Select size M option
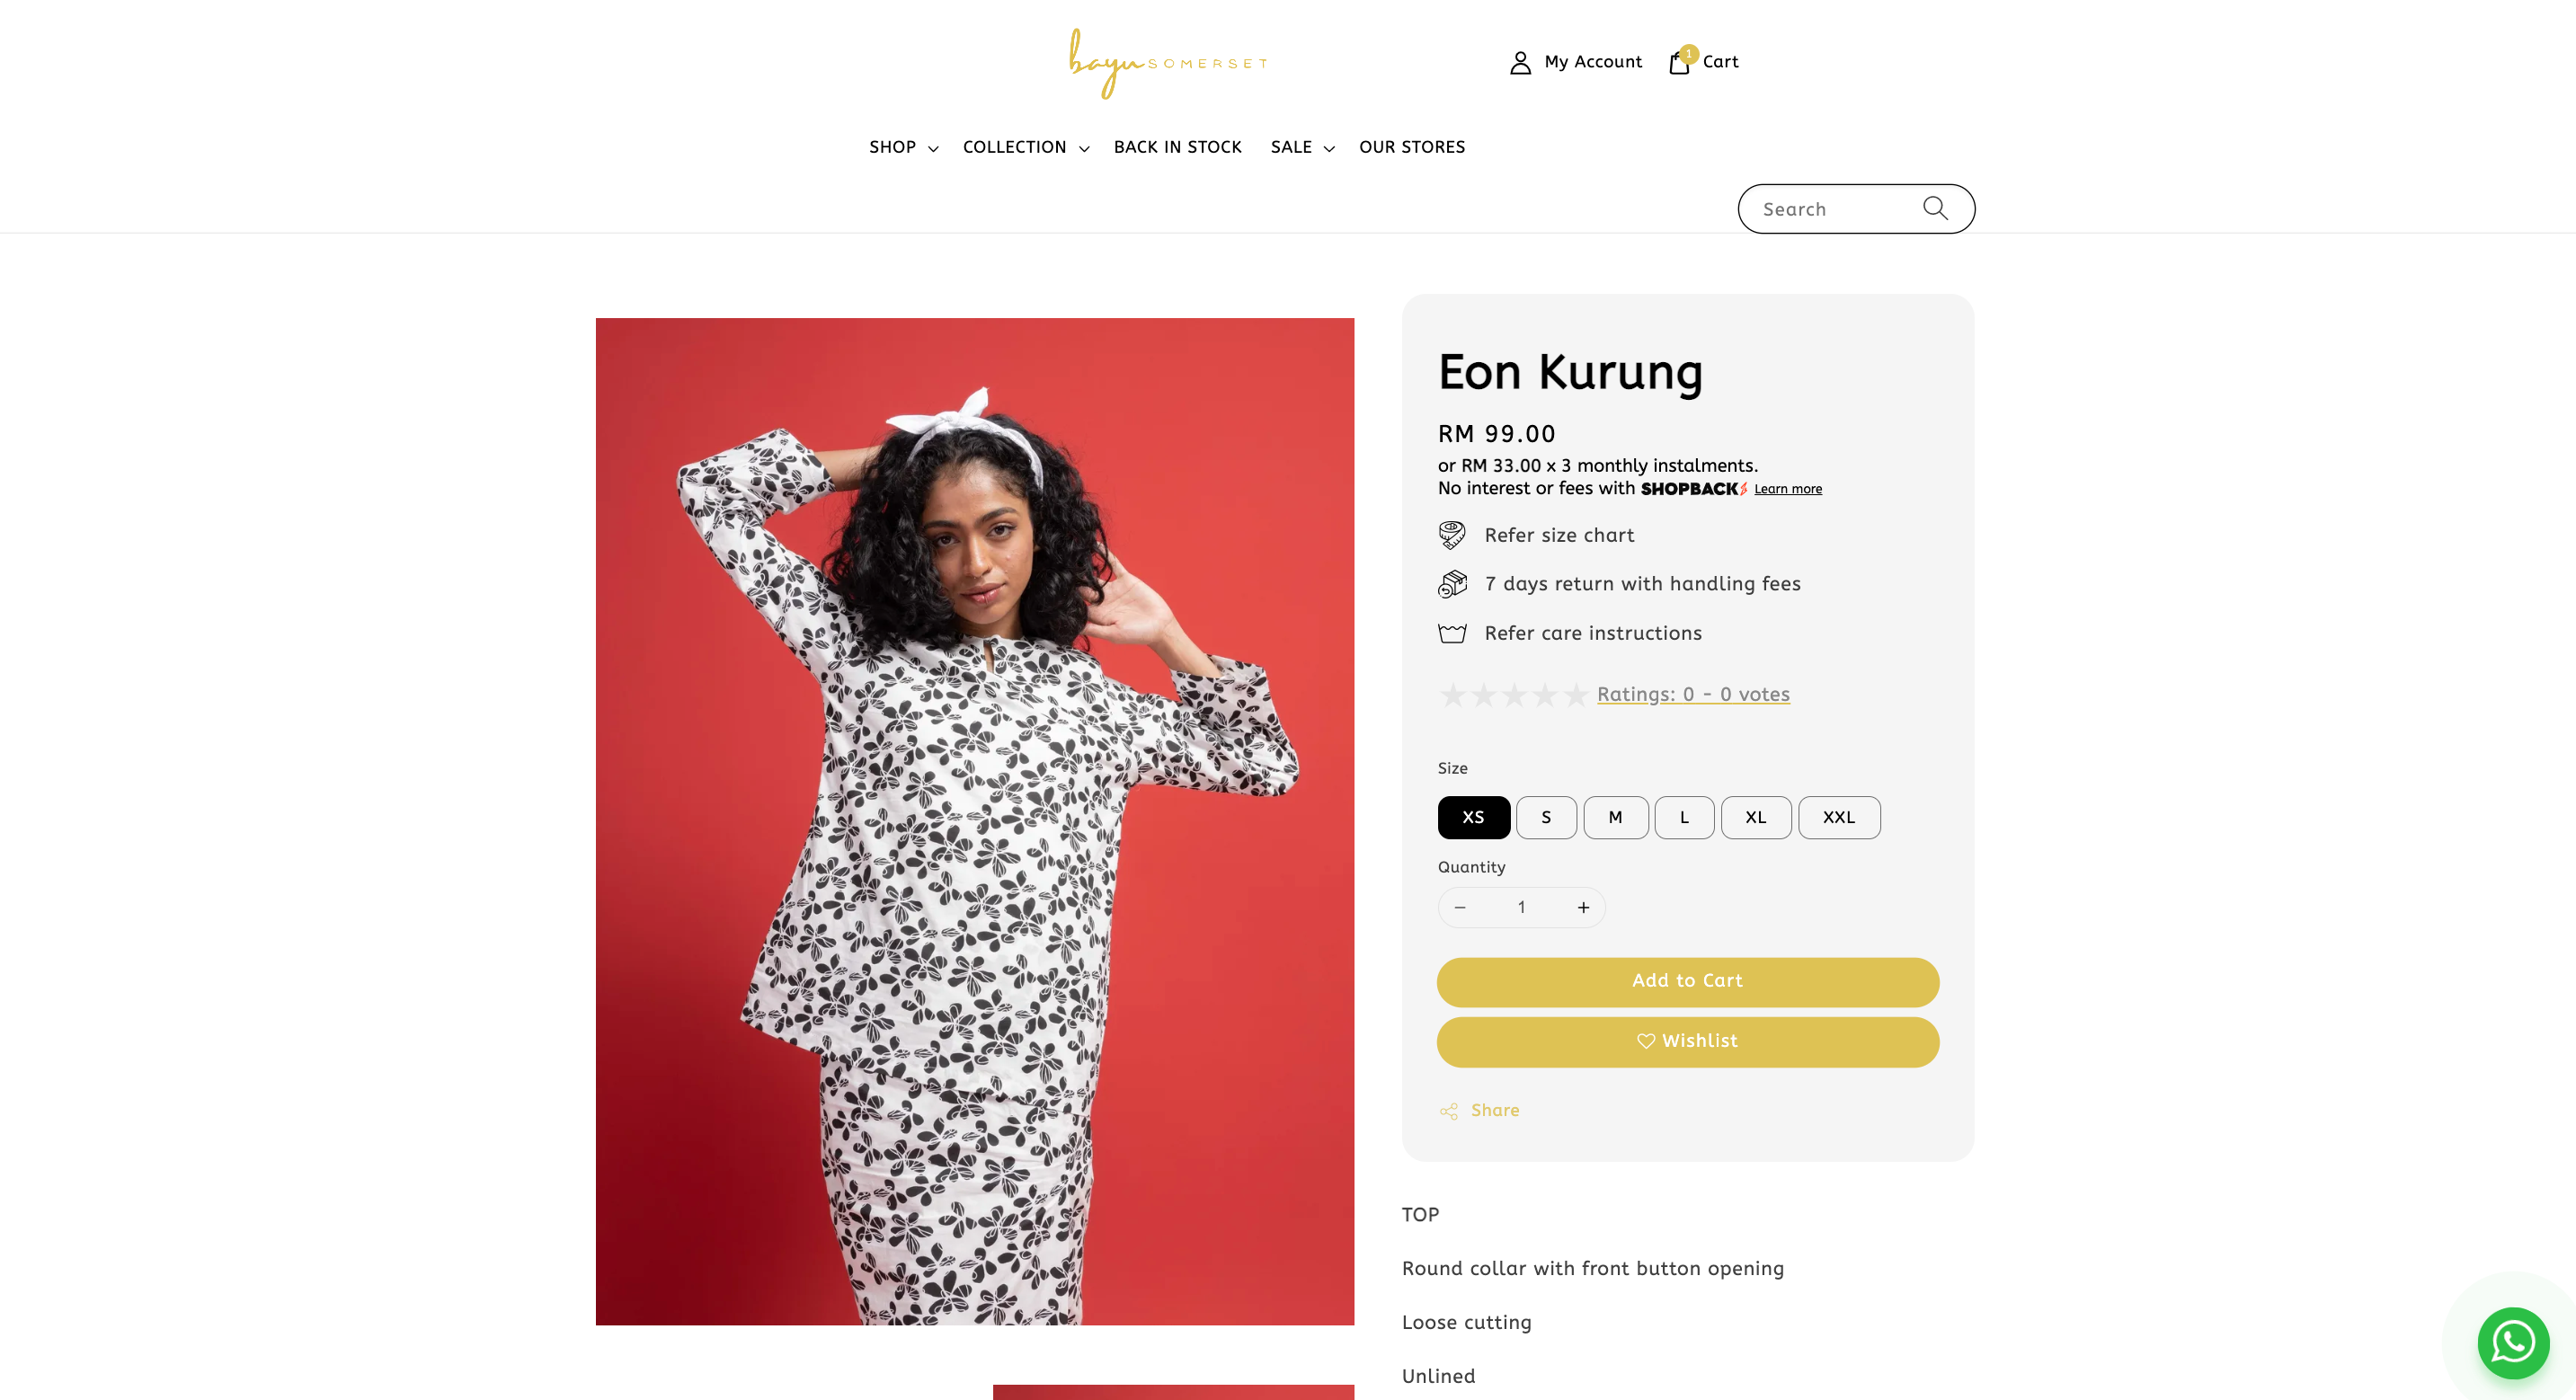Screen dimensions: 2576x1400 tap(1615, 817)
